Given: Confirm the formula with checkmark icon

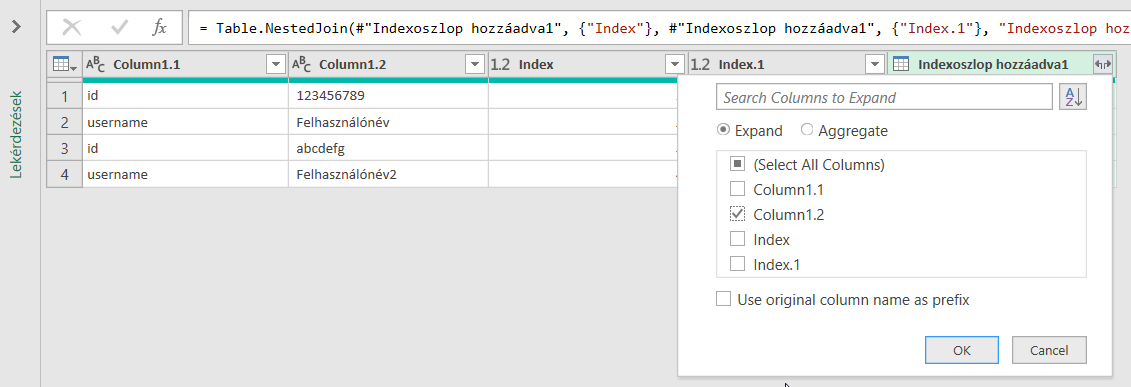Looking at the screenshot, I should point(120,27).
